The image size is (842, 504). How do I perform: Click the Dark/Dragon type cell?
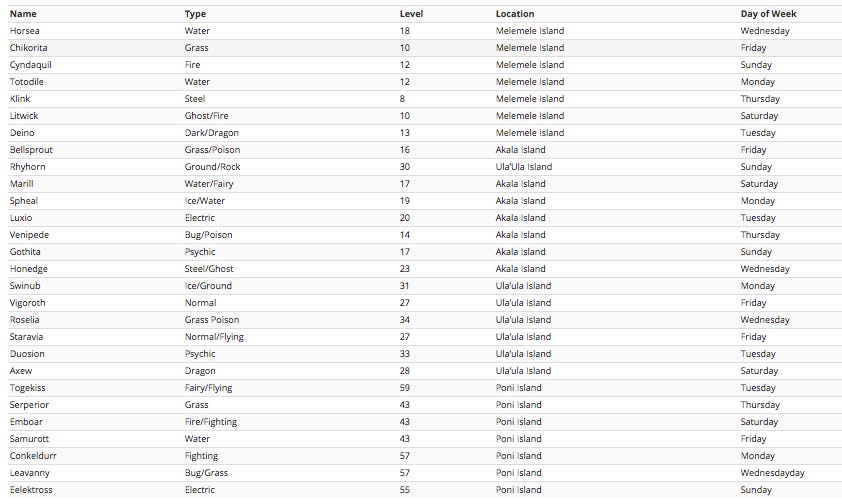pos(210,133)
